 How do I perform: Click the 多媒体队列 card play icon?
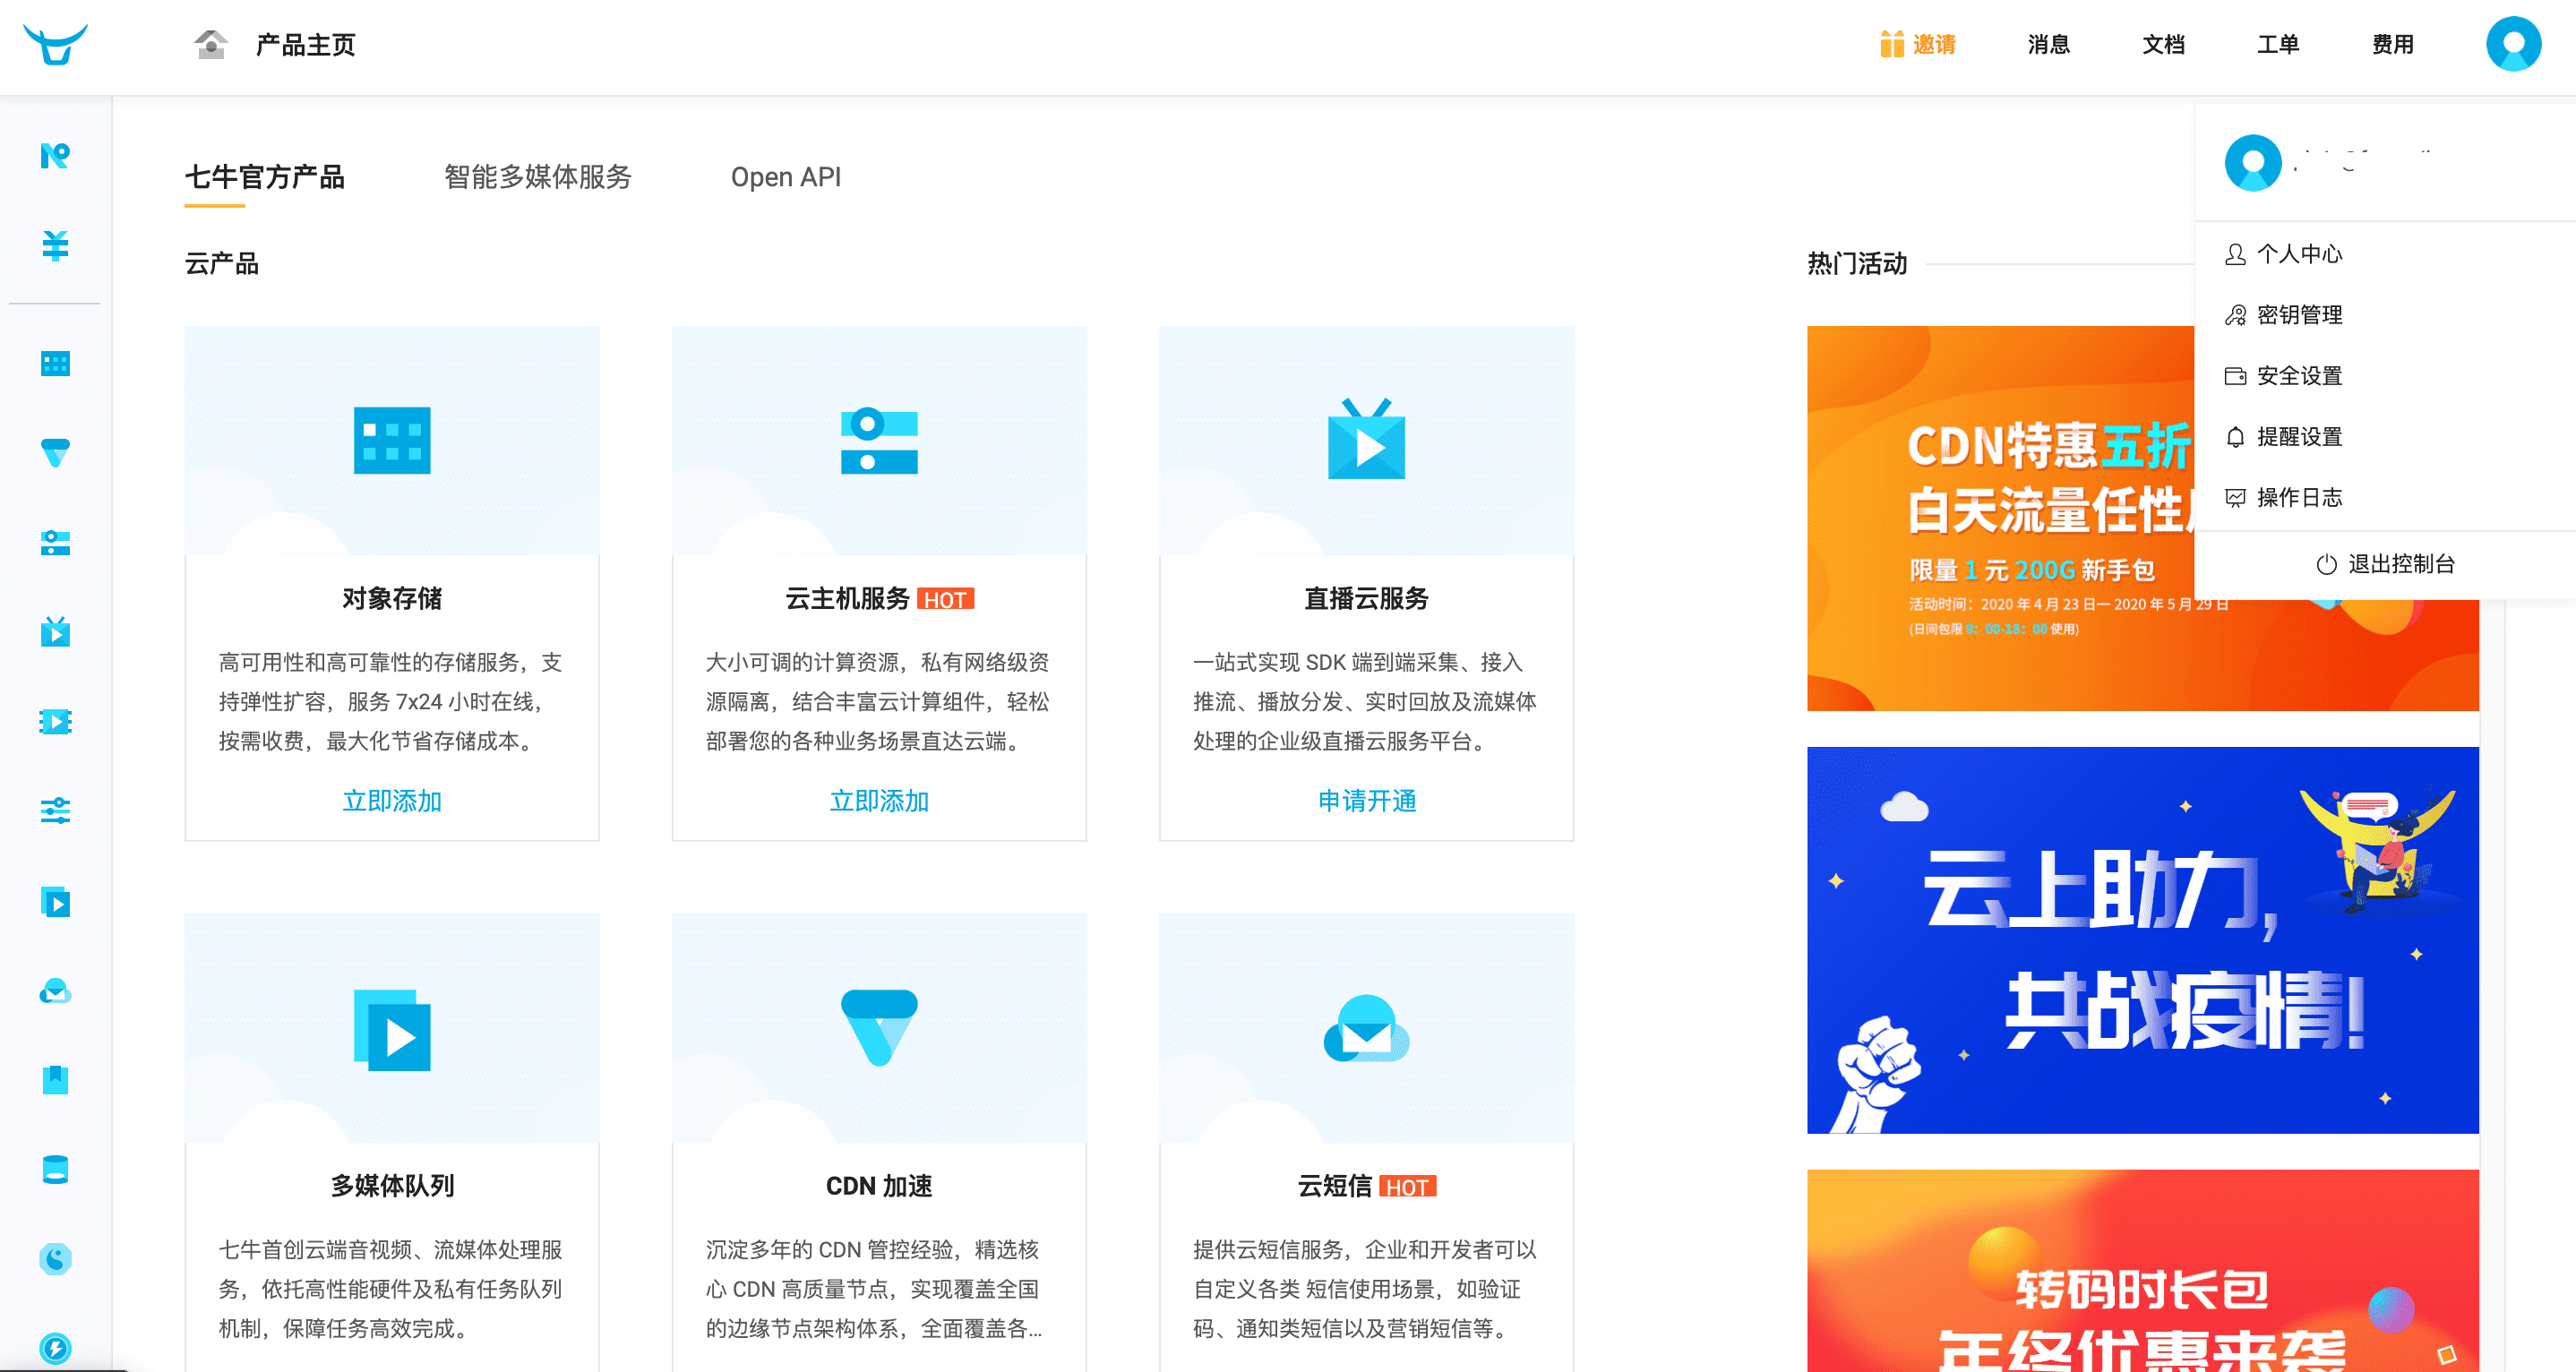(392, 1030)
